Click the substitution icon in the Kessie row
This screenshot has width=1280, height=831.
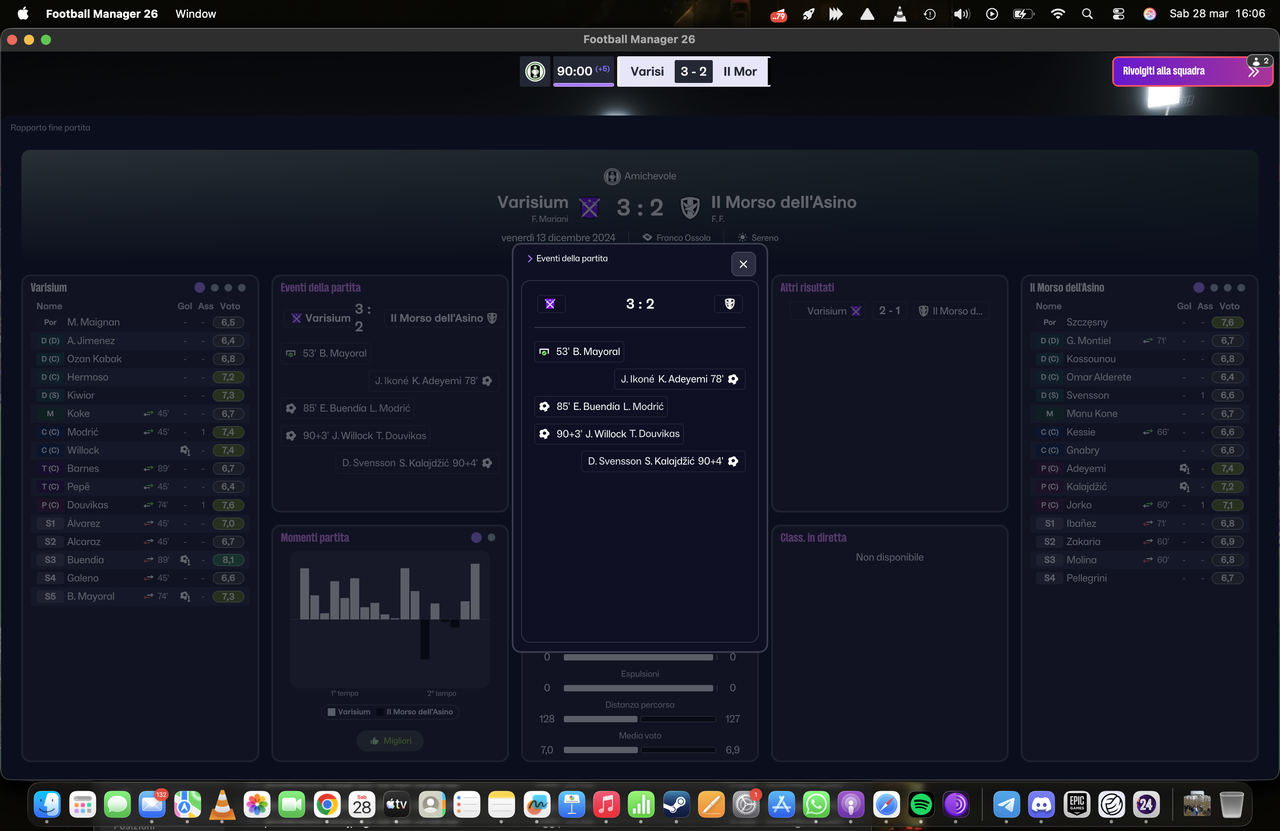tap(1148, 432)
